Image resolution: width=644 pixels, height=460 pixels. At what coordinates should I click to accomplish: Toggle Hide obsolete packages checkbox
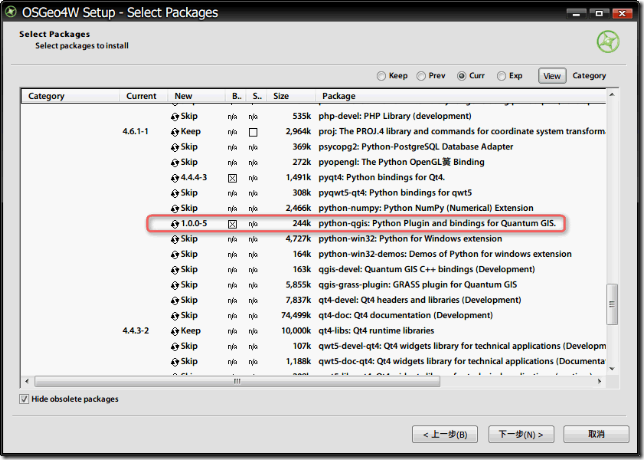(x=24, y=399)
